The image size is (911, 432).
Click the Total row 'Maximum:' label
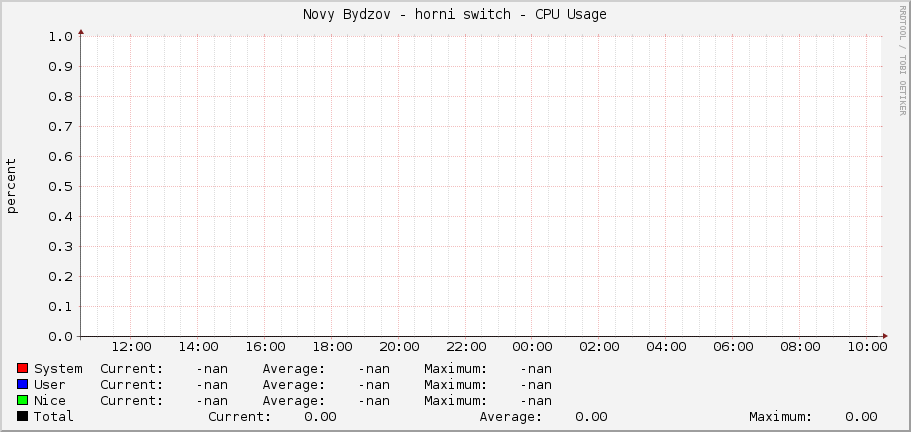click(x=781, y=416)
